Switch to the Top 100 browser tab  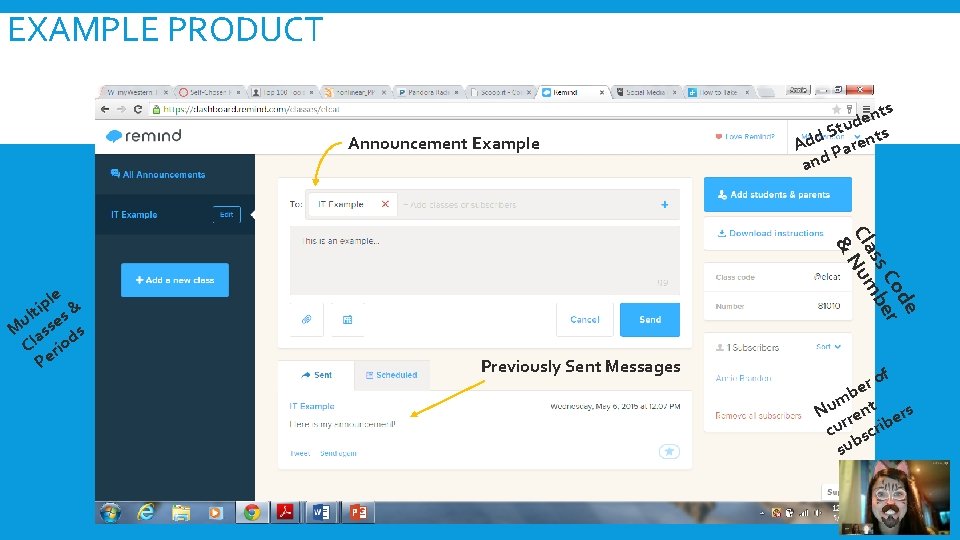point(283,92)
